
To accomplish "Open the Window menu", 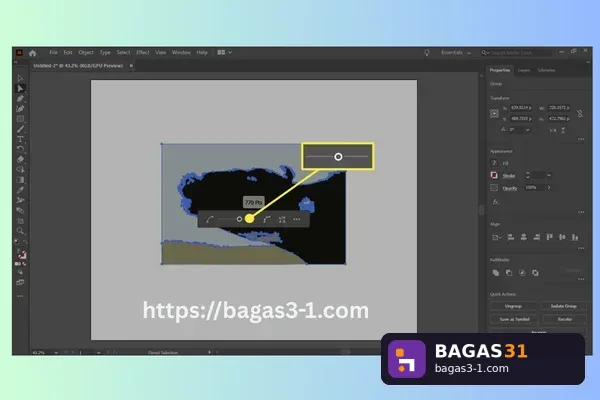I will (181, 52).
